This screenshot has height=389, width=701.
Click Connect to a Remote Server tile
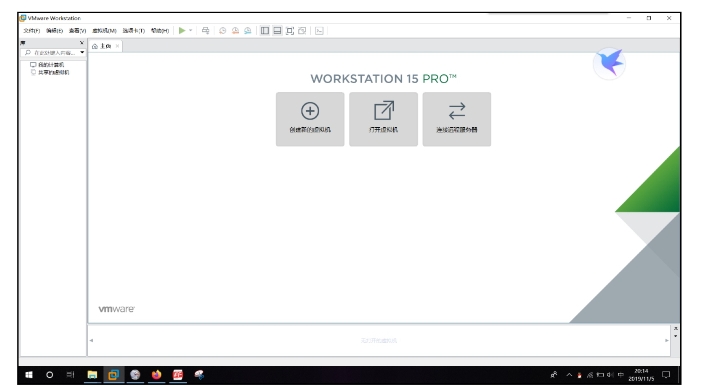(456, 119)
